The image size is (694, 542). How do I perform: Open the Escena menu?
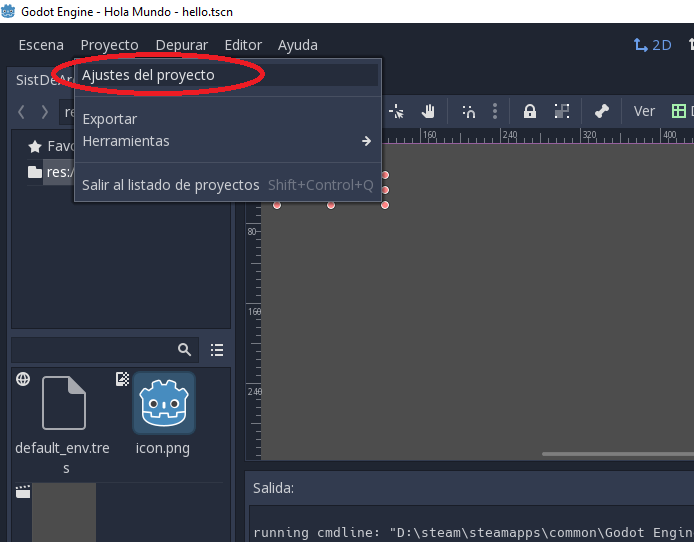[x=41, y=45]
